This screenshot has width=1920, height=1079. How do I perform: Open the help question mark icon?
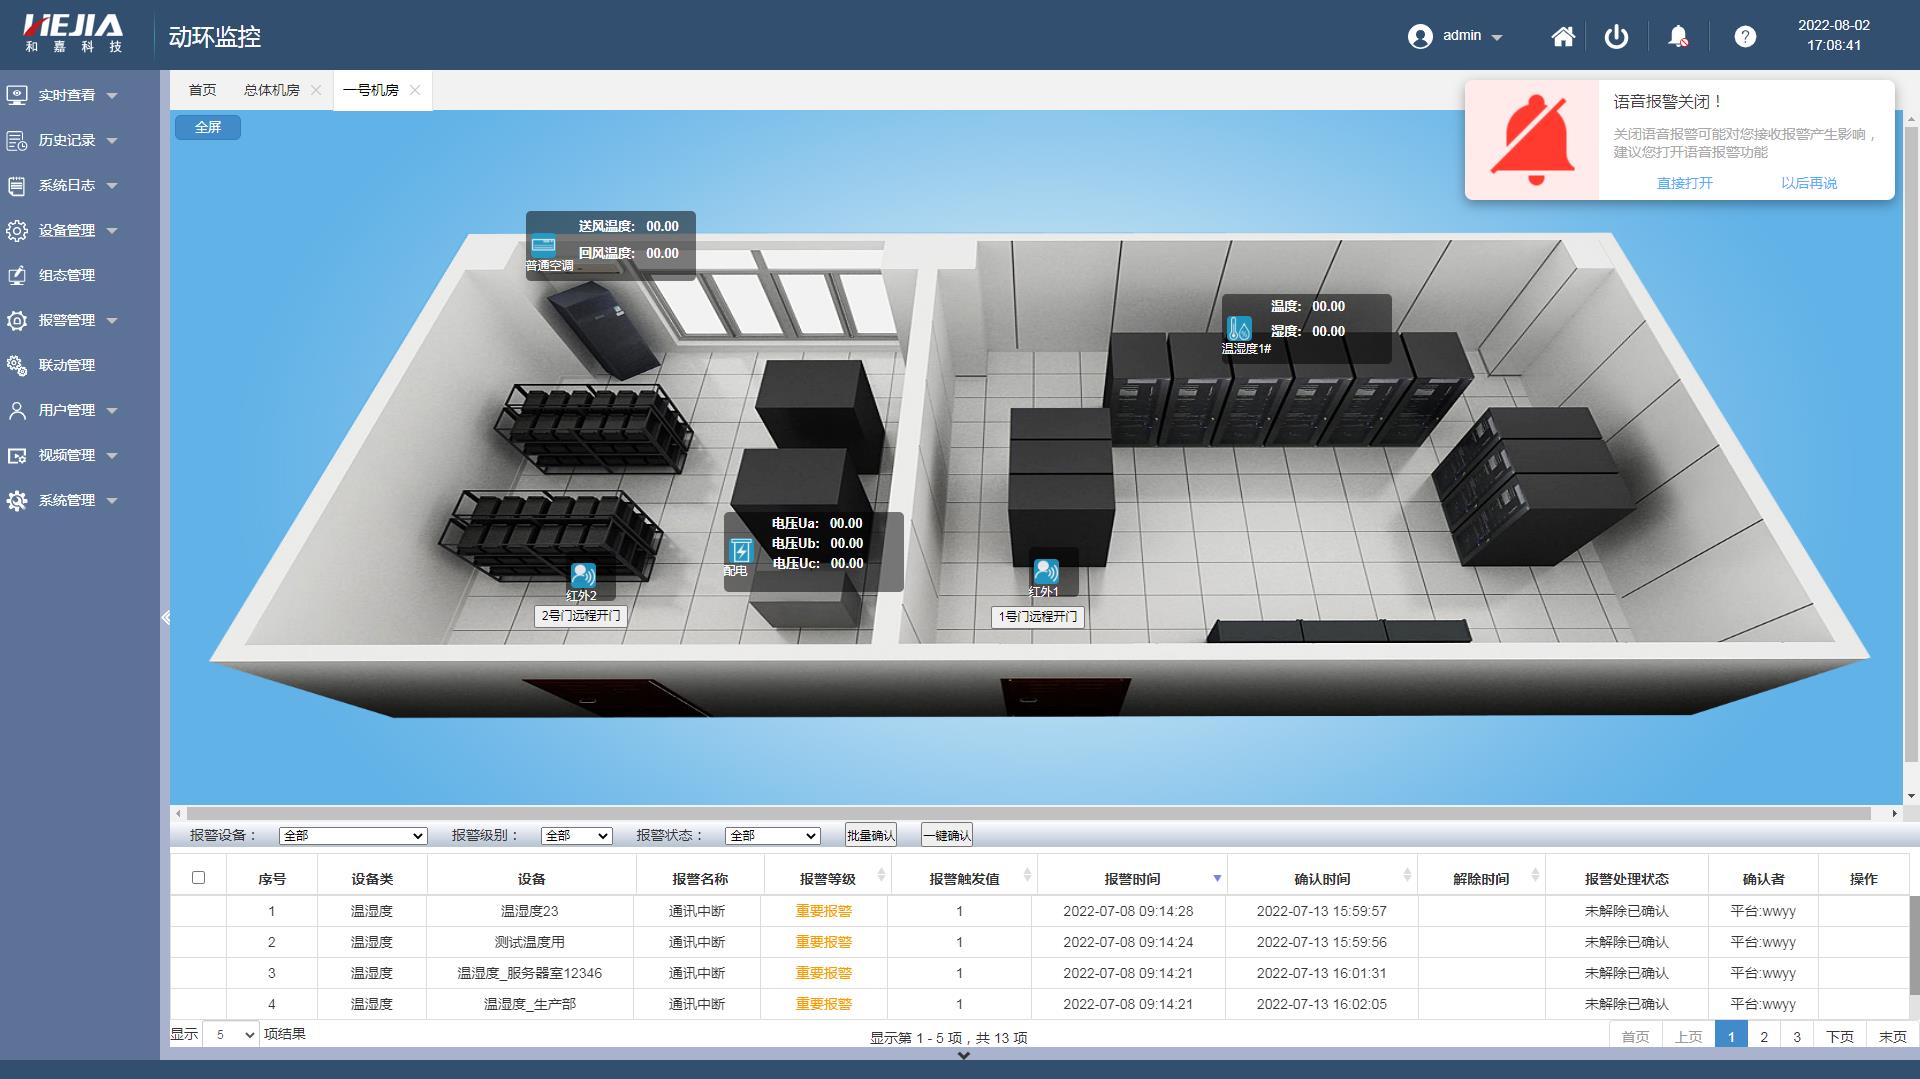click(1745, 37)
